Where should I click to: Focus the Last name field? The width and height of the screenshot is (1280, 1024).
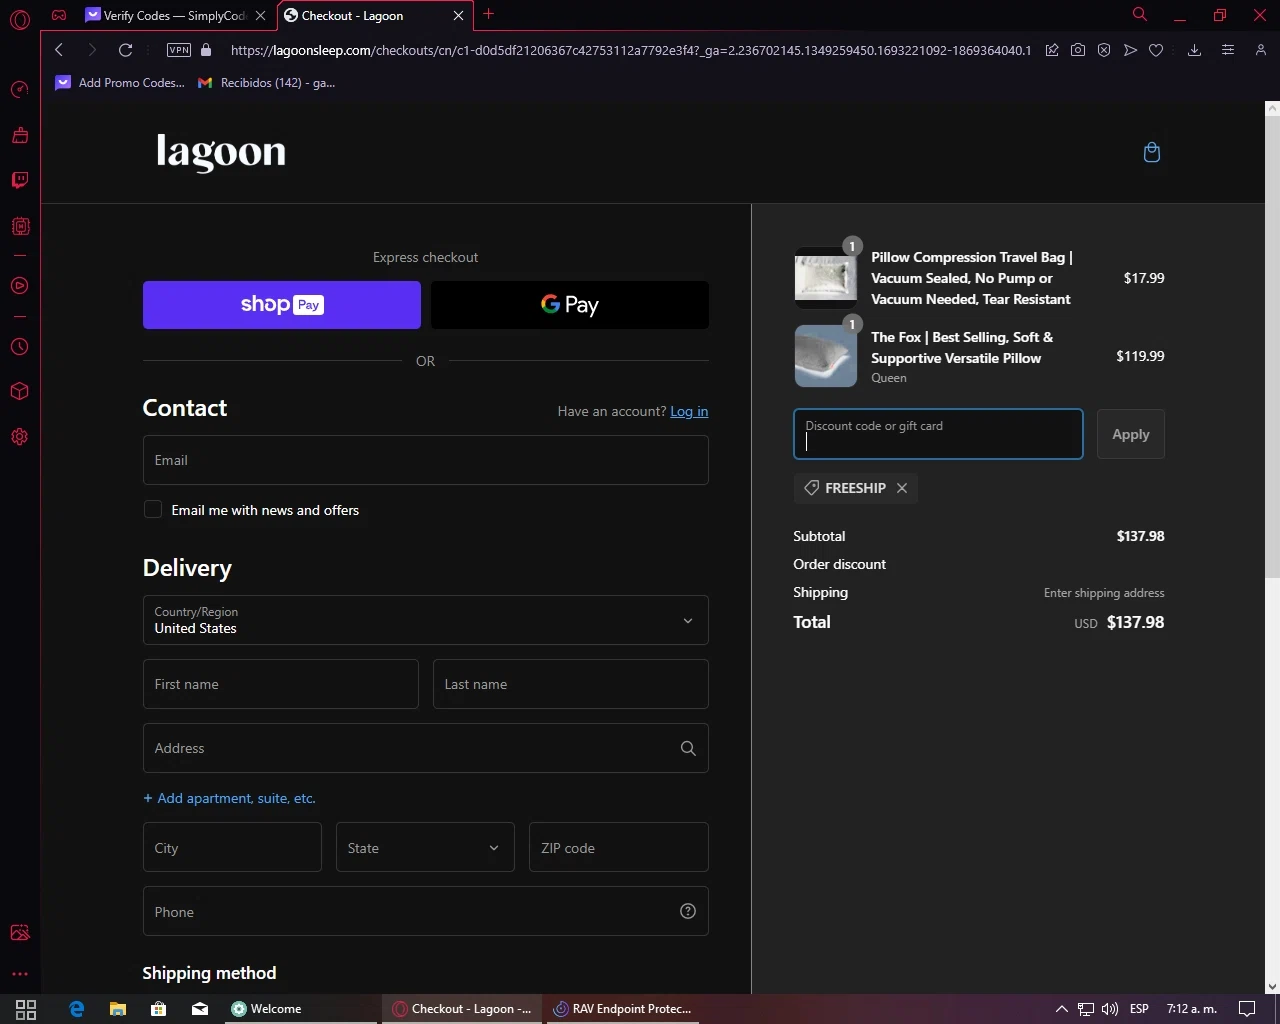571,684
